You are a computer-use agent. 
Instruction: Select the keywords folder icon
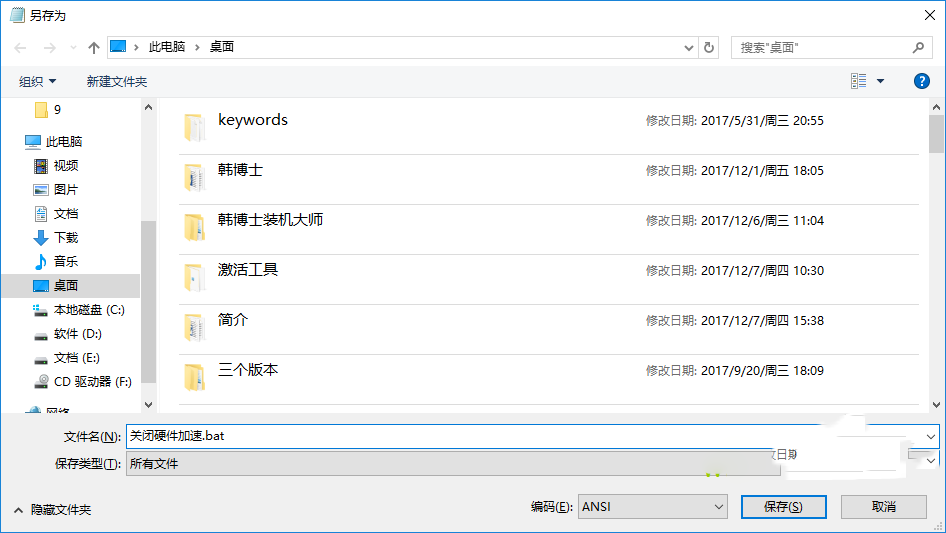click(x=194, y=127)
